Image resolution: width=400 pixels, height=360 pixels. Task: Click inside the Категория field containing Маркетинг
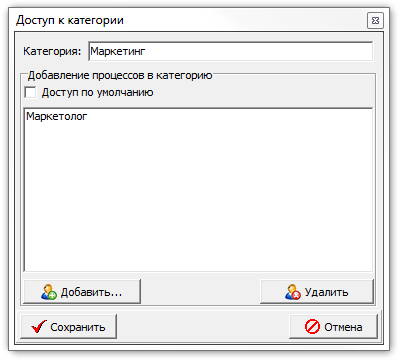(x=231, y=51)
